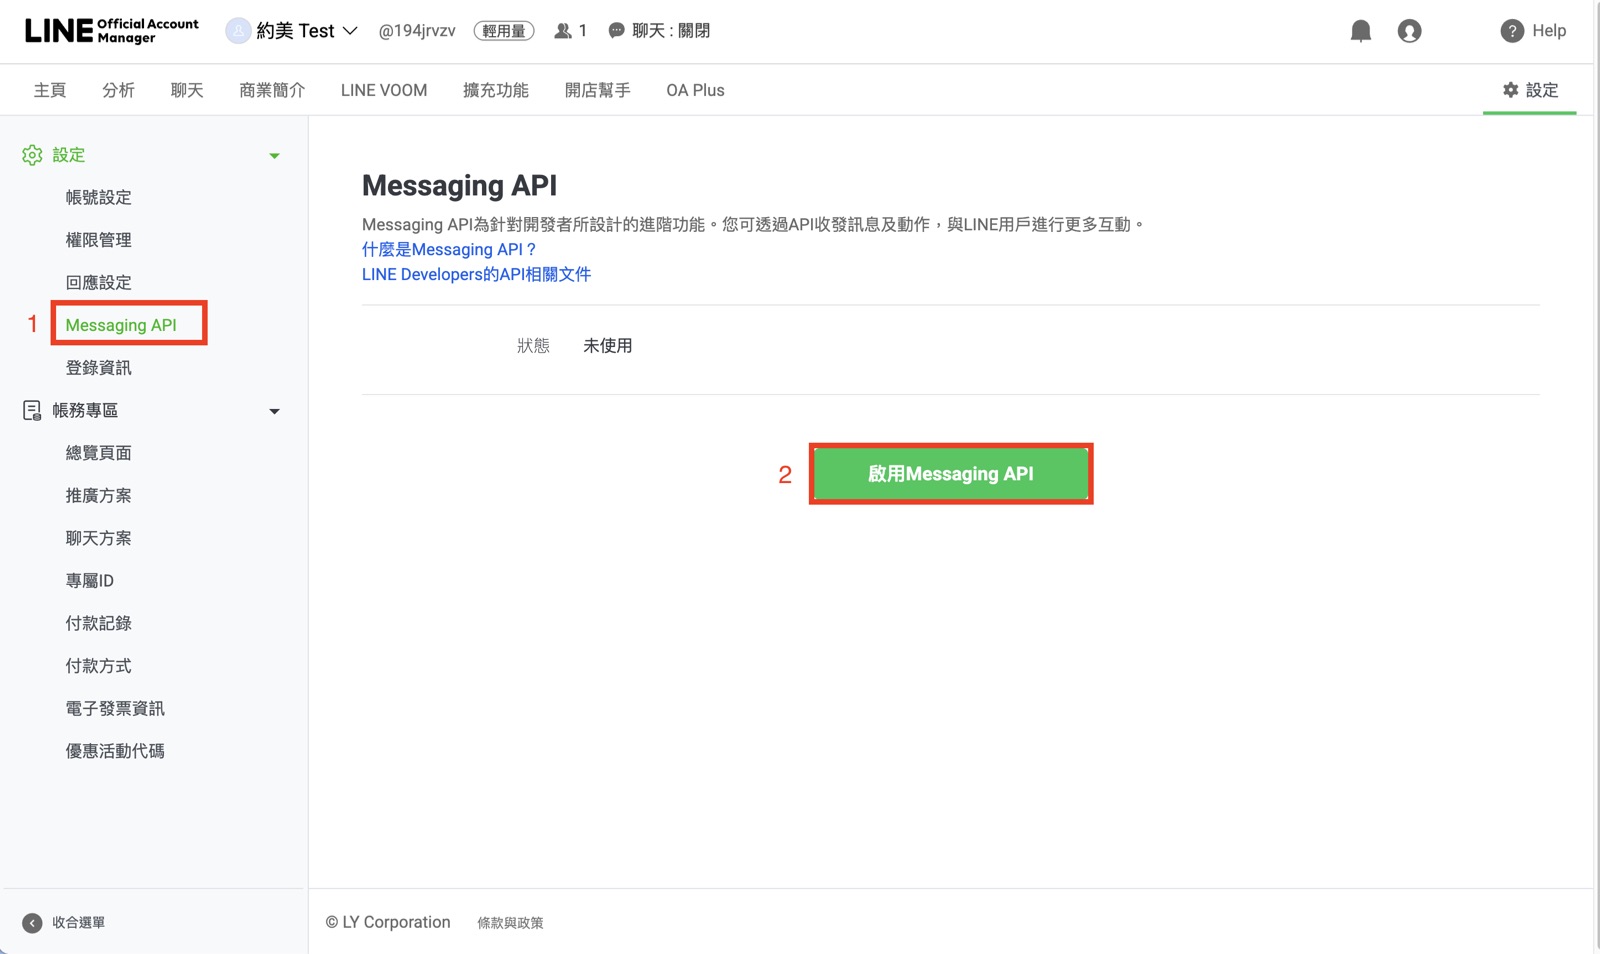Switch to the 分析 tab

click(118, 90)
